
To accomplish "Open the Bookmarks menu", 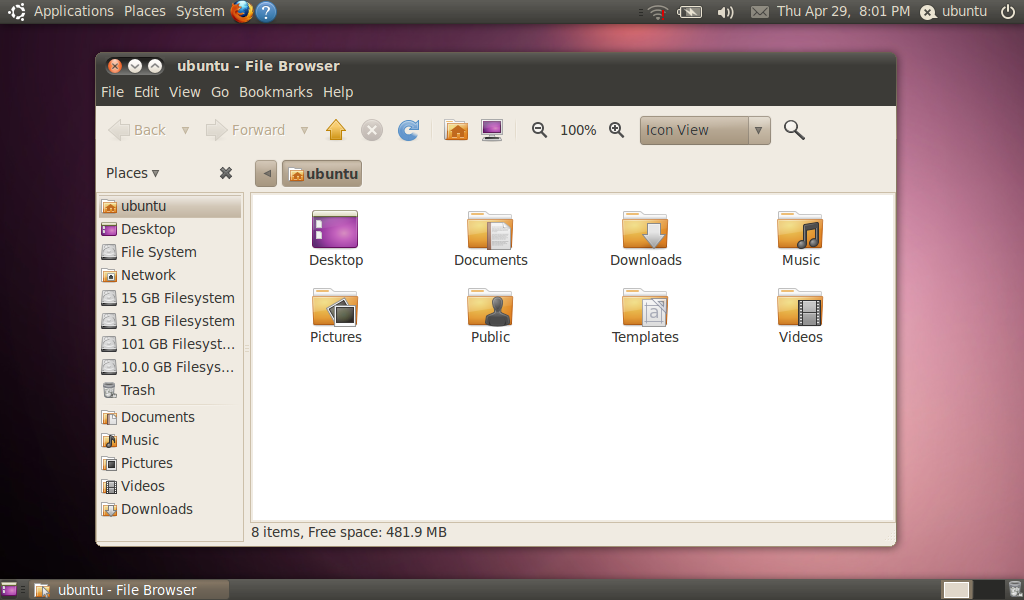I will coord(275,92).
